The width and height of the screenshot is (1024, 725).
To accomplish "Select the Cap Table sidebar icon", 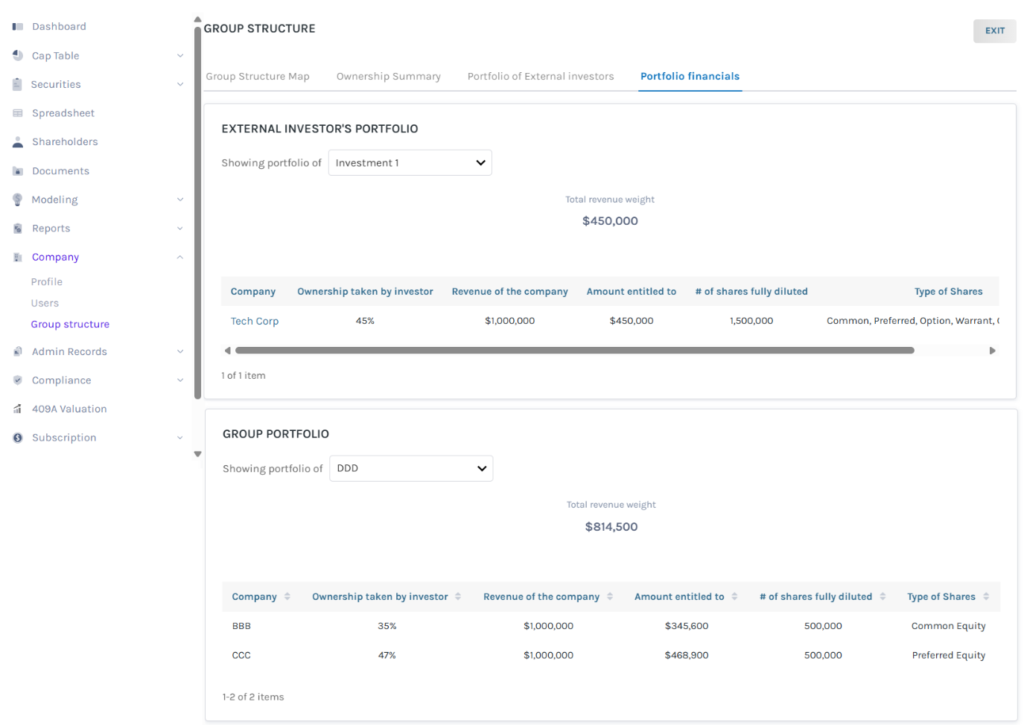I will [17, 55].
